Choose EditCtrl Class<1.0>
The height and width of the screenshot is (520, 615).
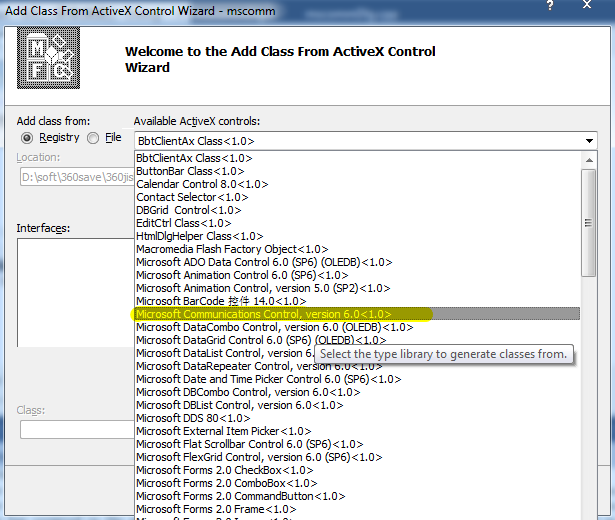357,223
